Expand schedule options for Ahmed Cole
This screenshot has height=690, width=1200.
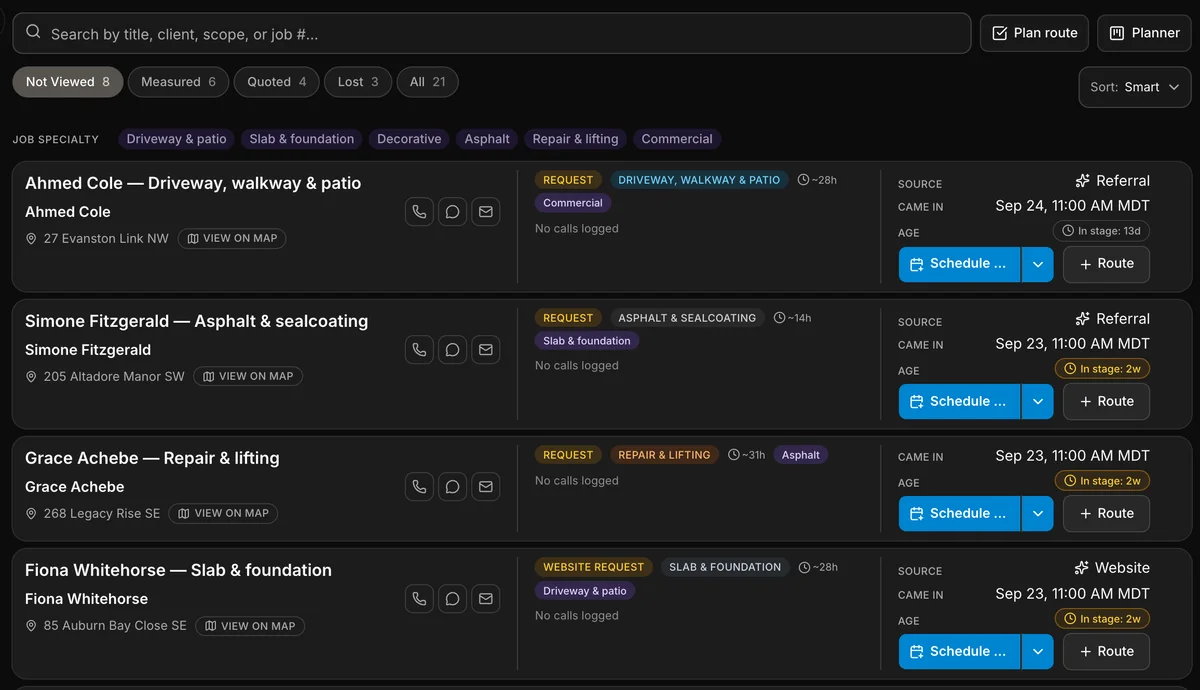coord(1037,264)
